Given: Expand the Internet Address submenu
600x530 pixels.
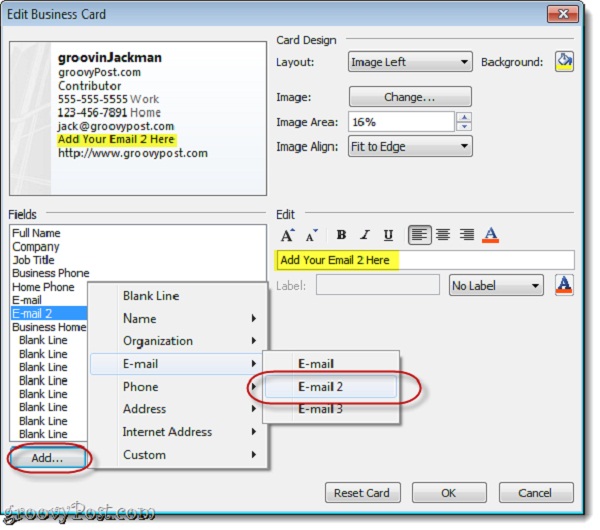Looking at the screenshot, I should pos(178,432).
